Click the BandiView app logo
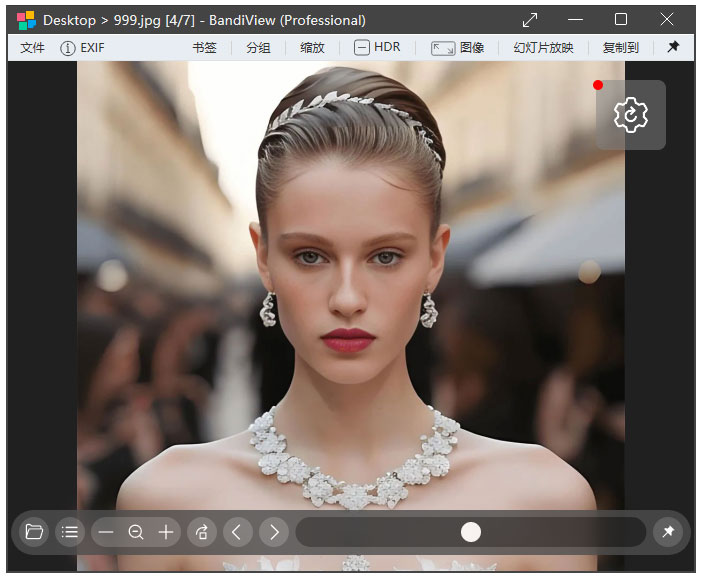Screen dimensions: 704x579 tap(26, 21)
